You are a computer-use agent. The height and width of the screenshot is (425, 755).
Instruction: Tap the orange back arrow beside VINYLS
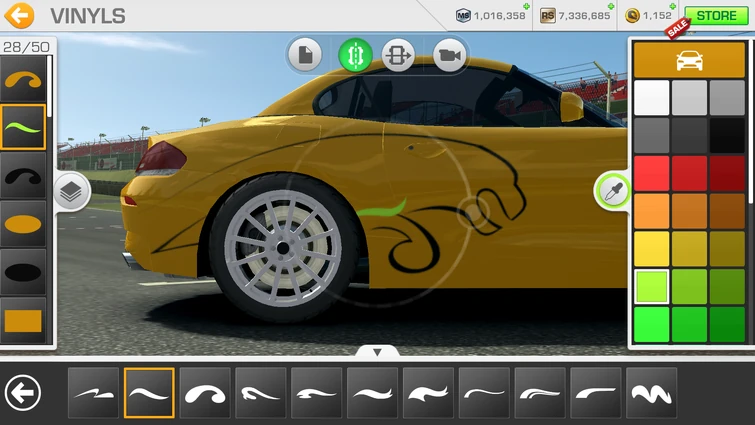(19, 15)
